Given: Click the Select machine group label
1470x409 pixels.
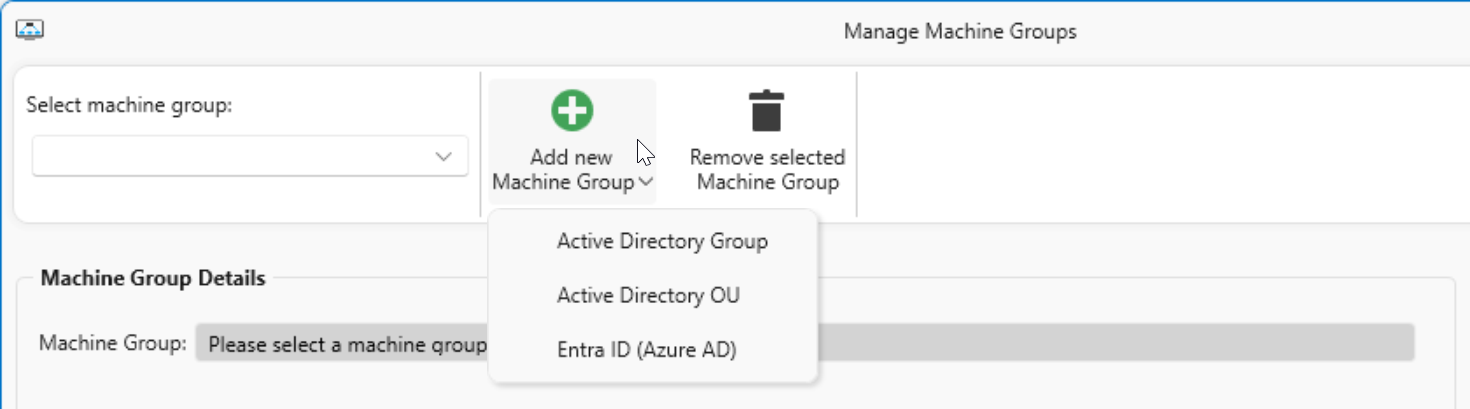Looking at the screenshot, I should coord(129,105).
